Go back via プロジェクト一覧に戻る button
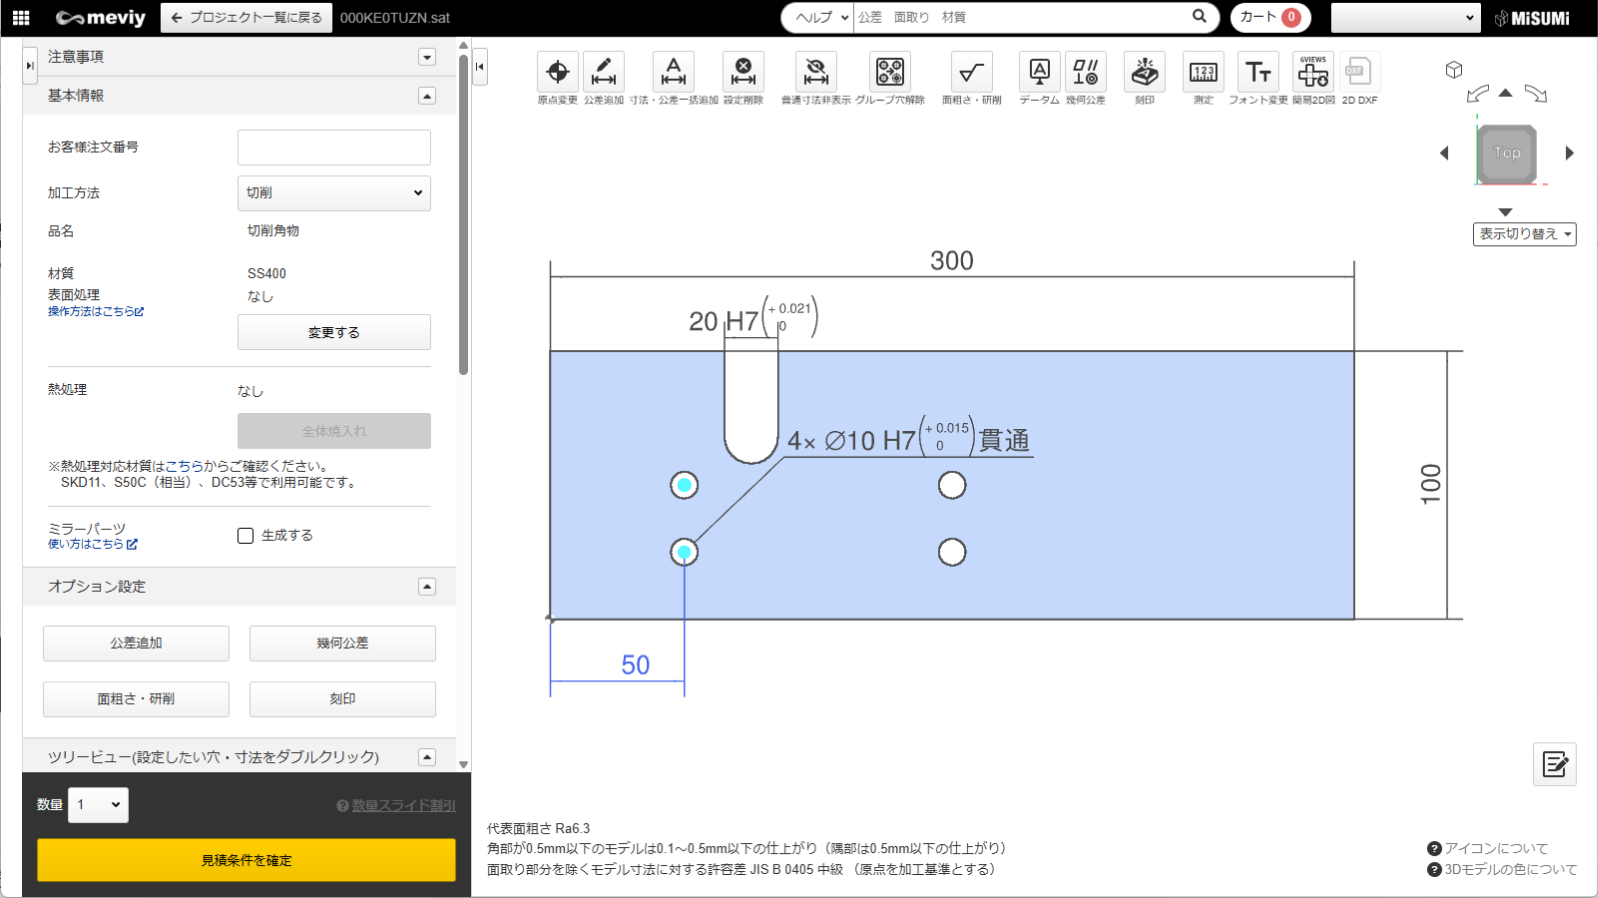 (x=246, y=18)
